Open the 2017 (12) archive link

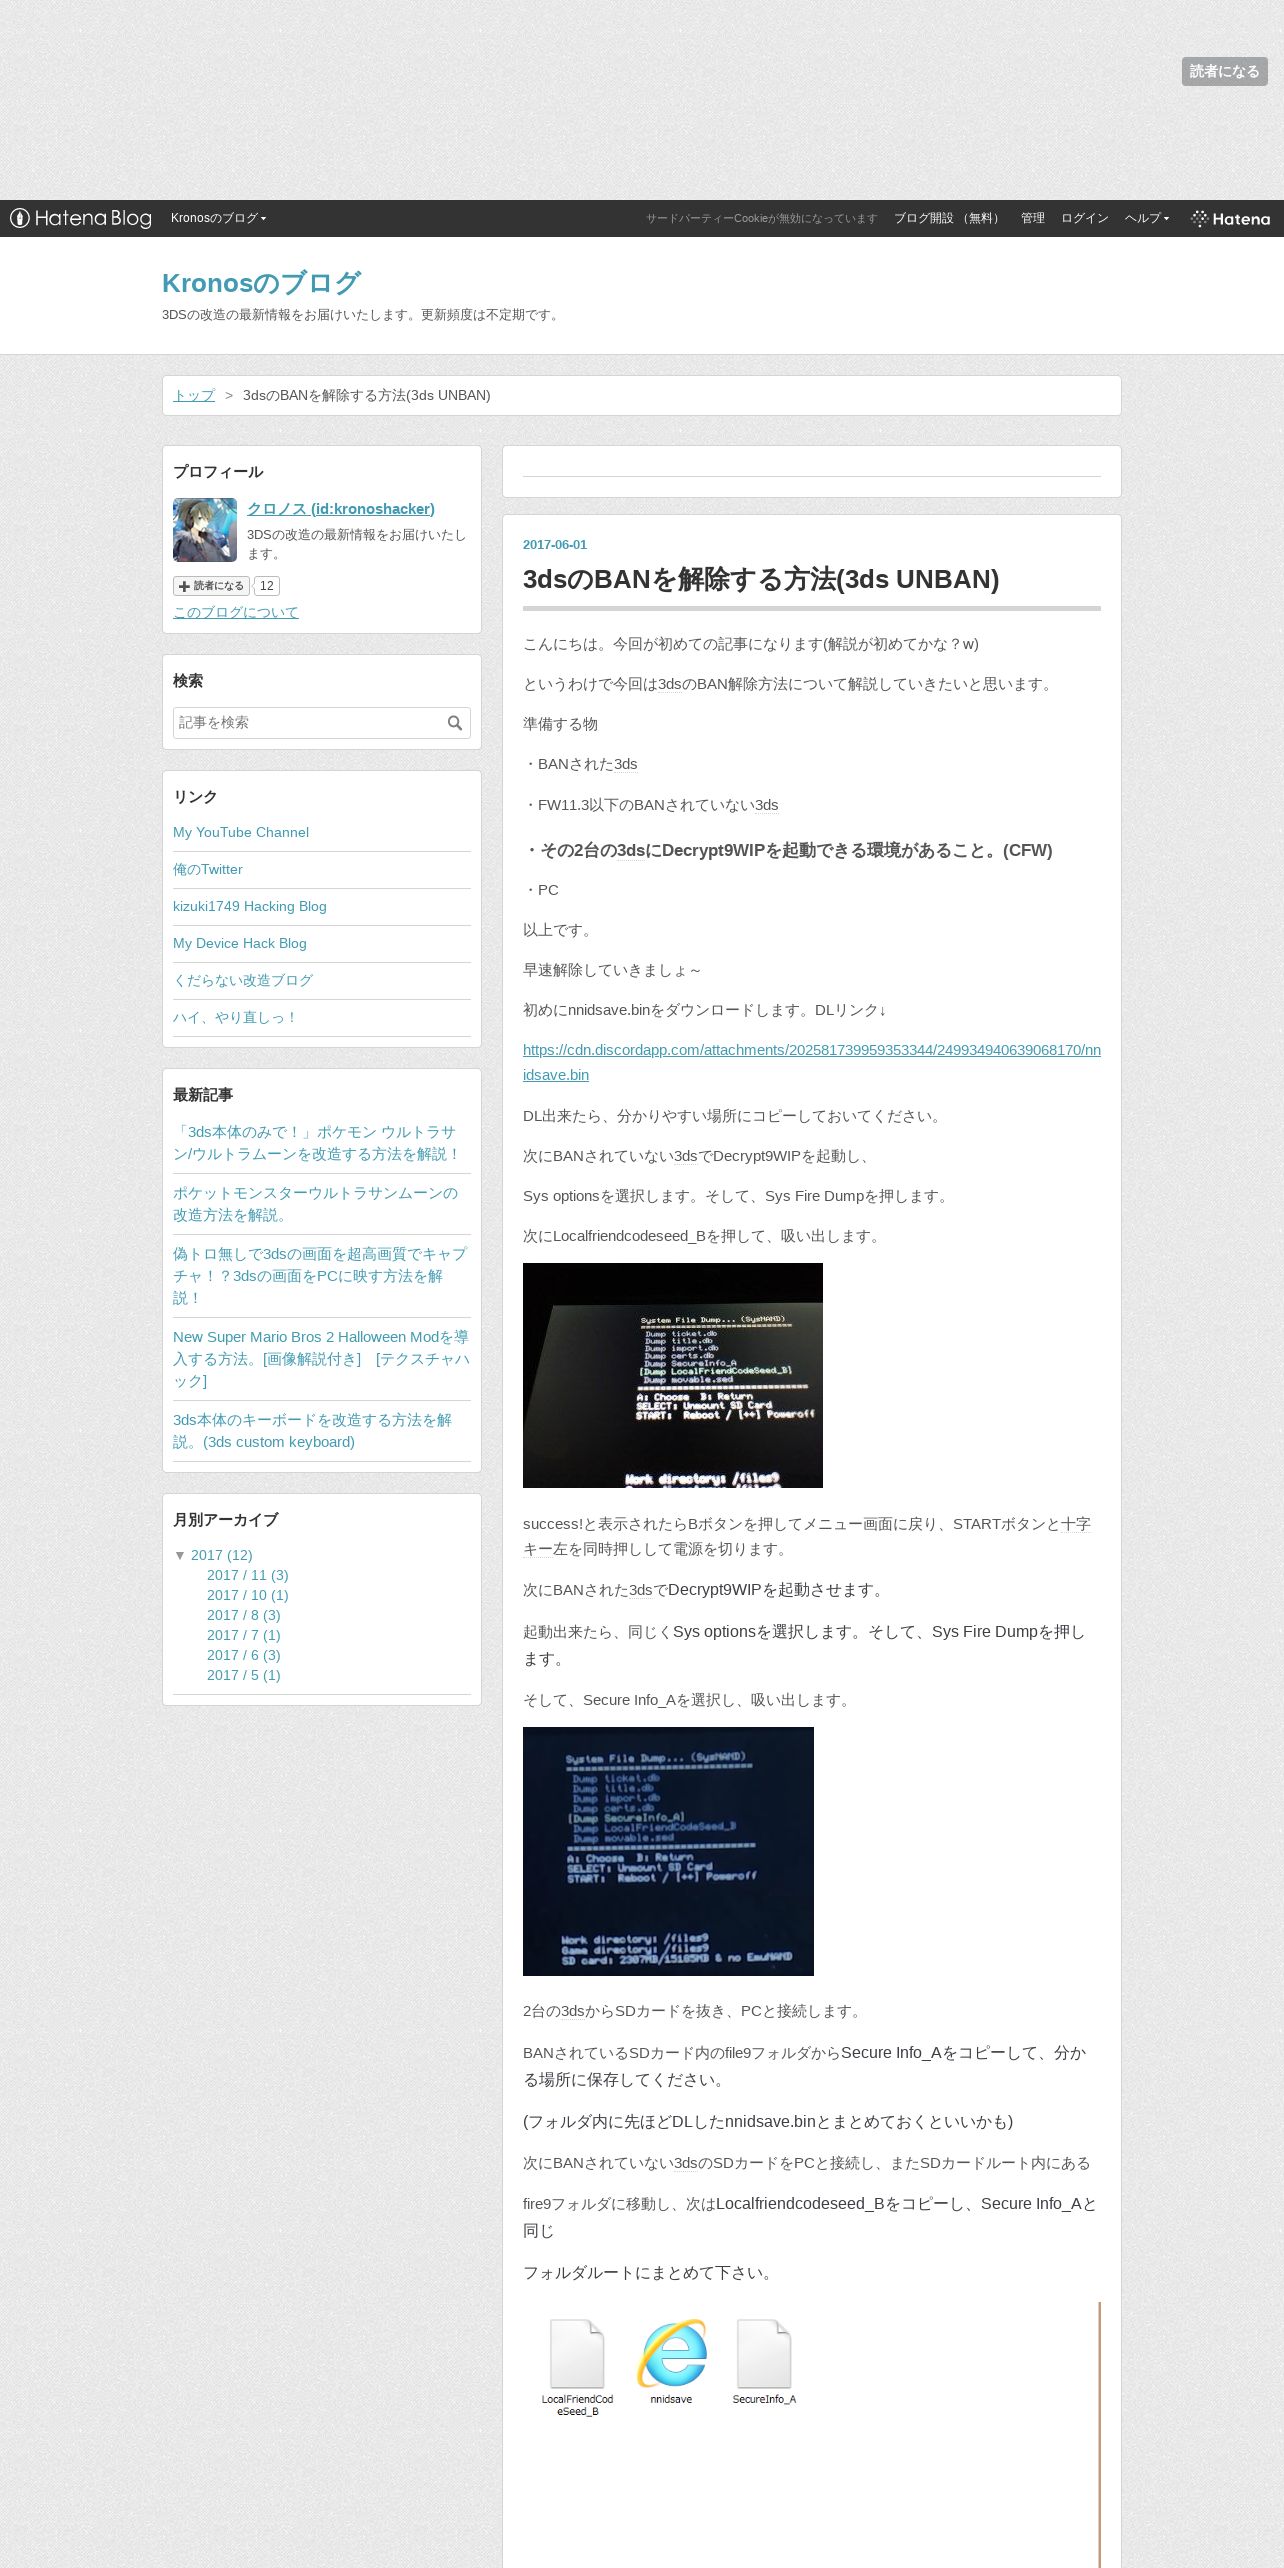coord(222,1555)
